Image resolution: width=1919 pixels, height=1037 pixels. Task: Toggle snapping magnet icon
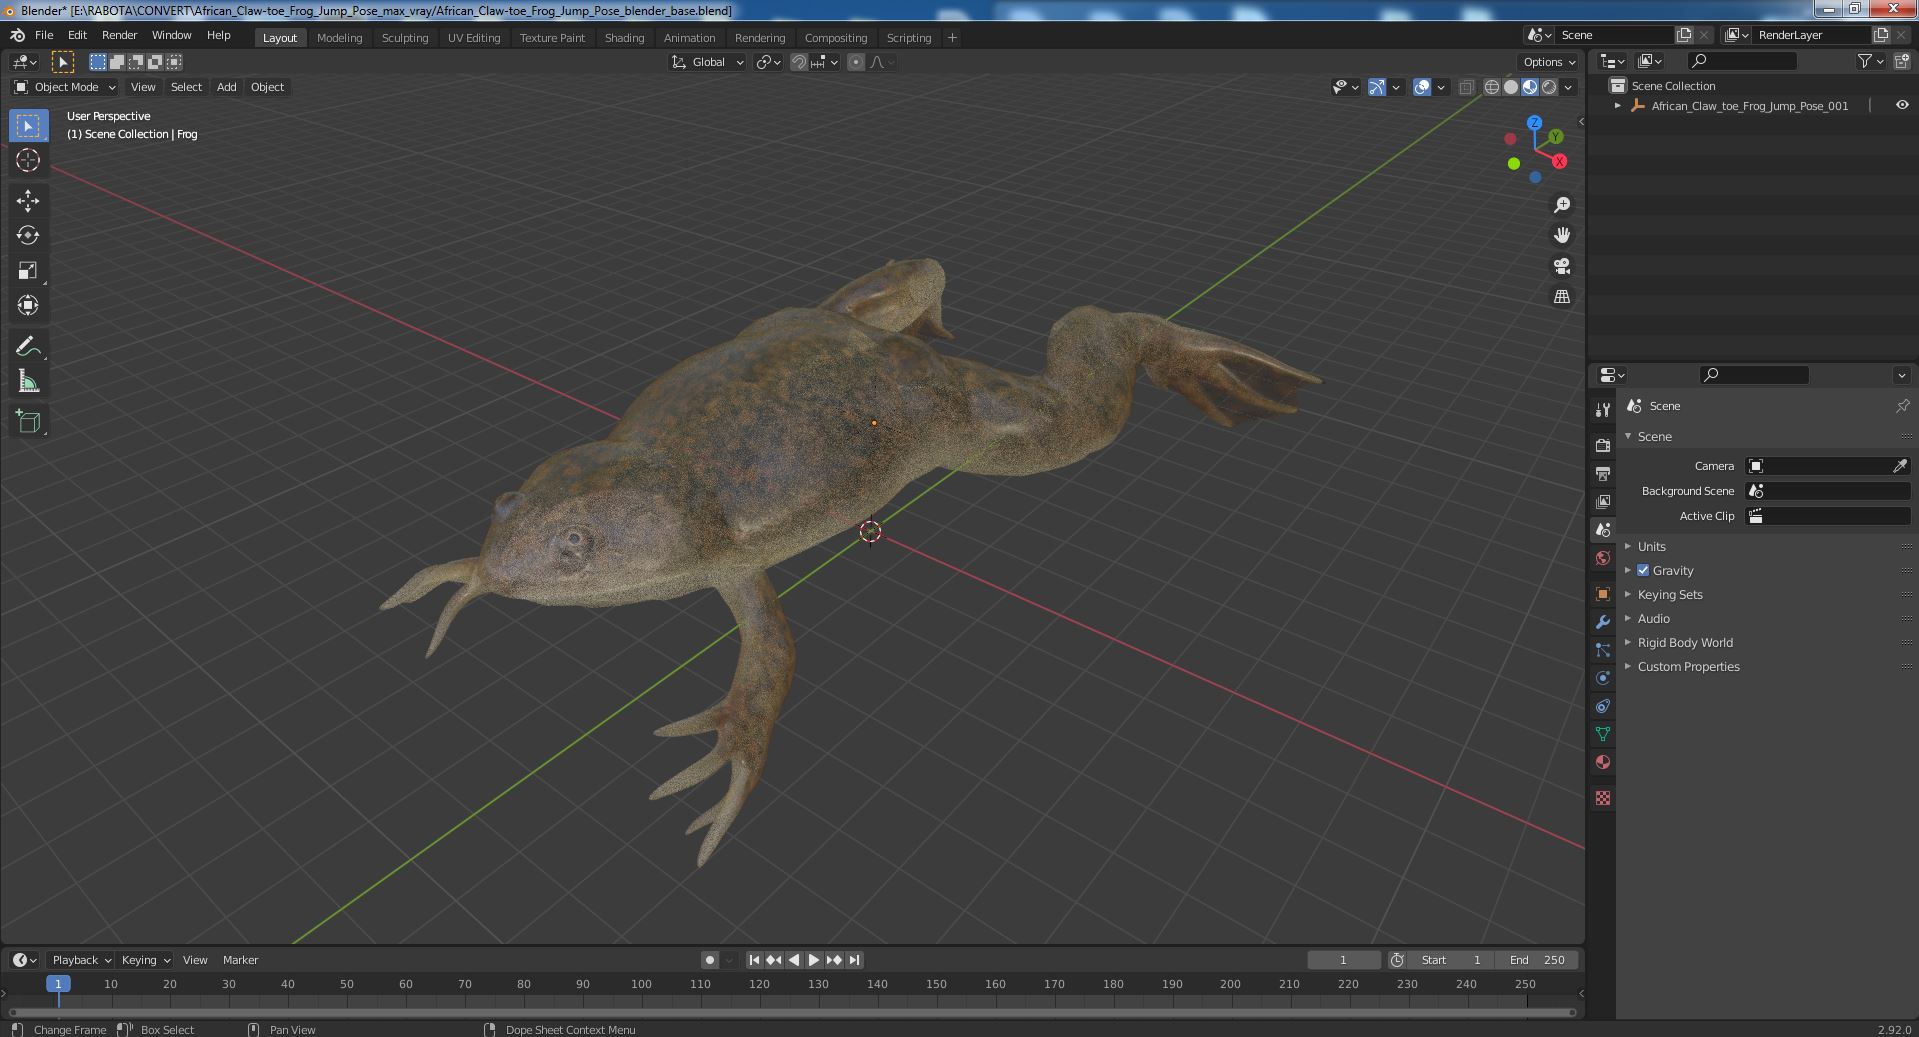pos(799,62)
